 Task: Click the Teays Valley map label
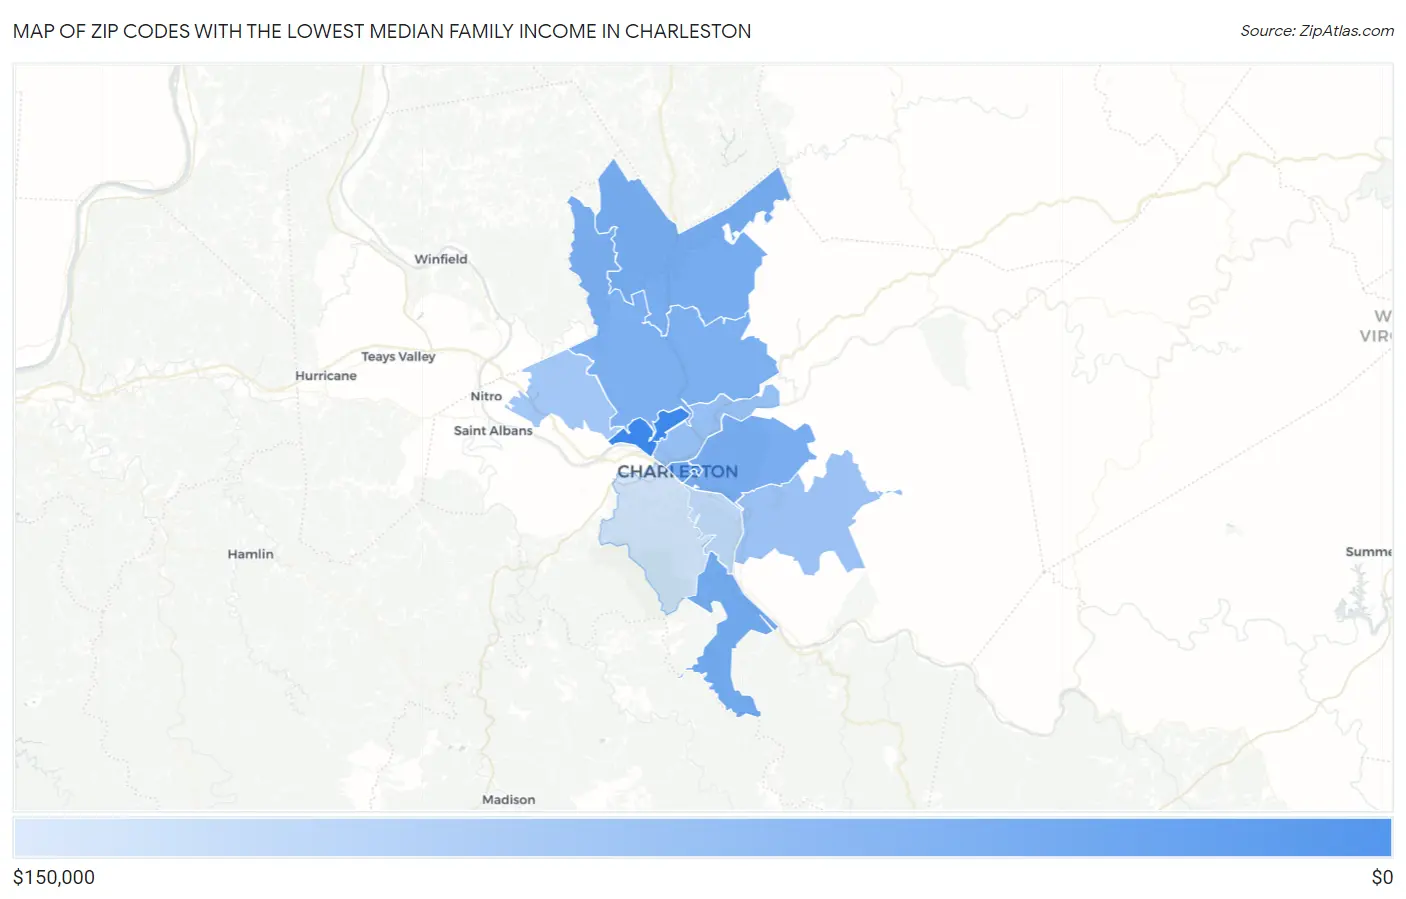pyautogui.click(x=398, y=356)
